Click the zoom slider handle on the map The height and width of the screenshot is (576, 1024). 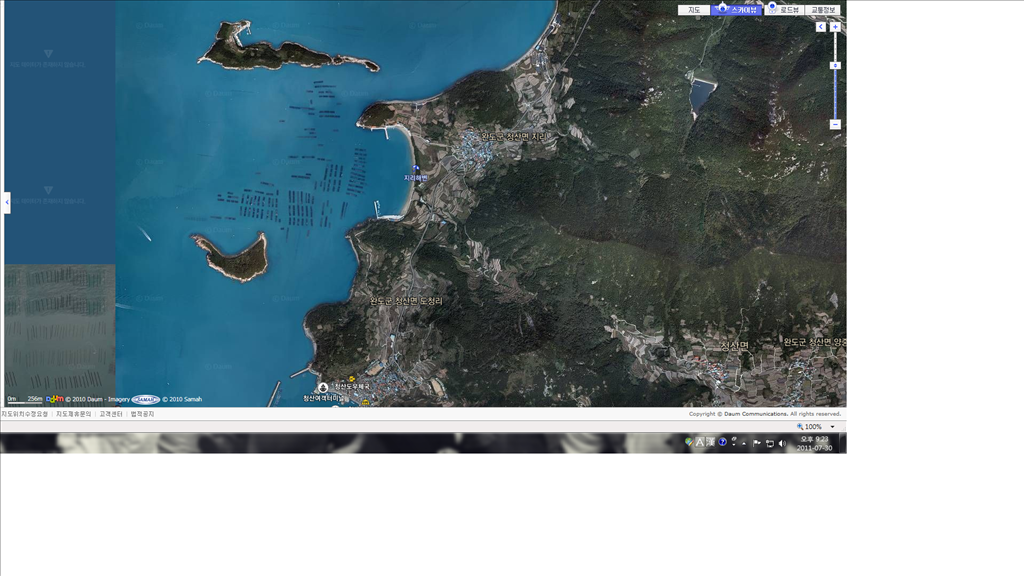point(835,65)
